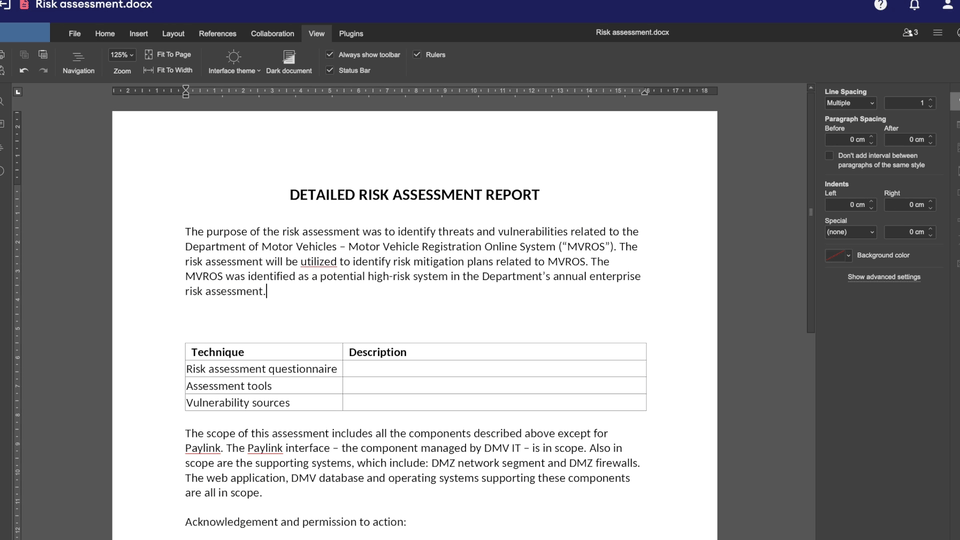Screen dimensions: 960x540
Task: Click the Fit To Page icon
Action: (149, 55)
